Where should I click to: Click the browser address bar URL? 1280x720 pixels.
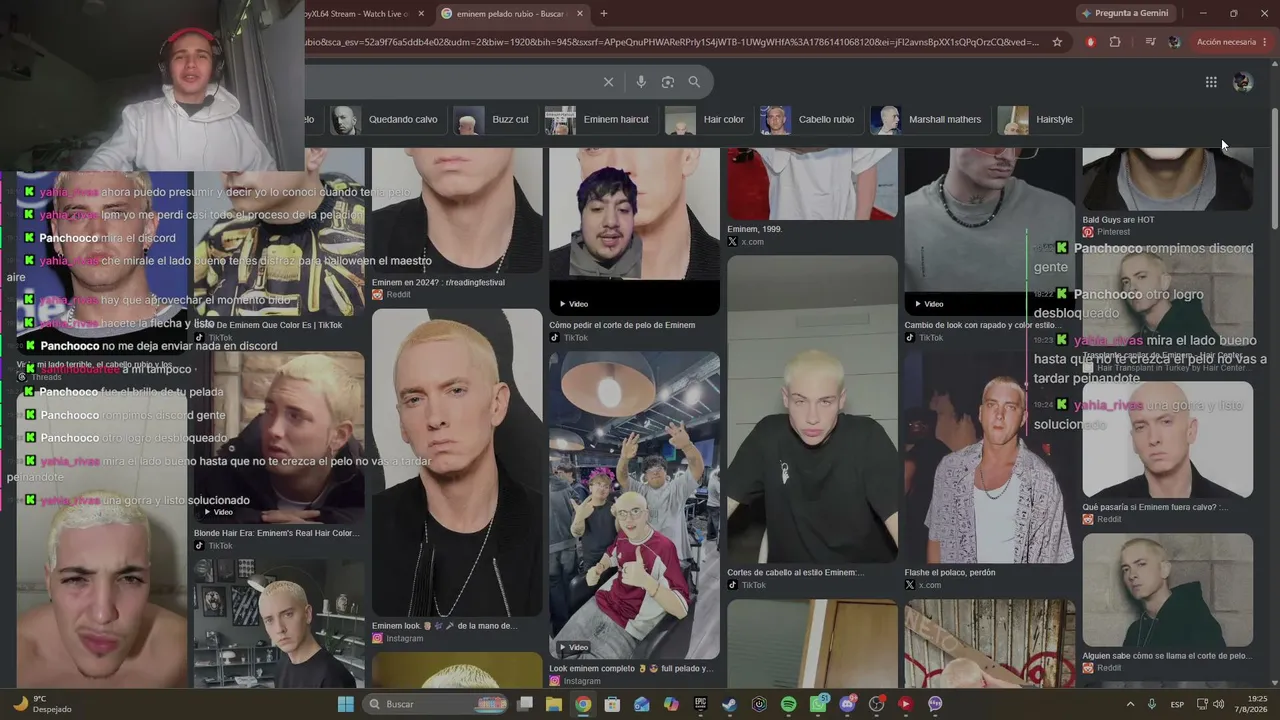tap(672, 42)
